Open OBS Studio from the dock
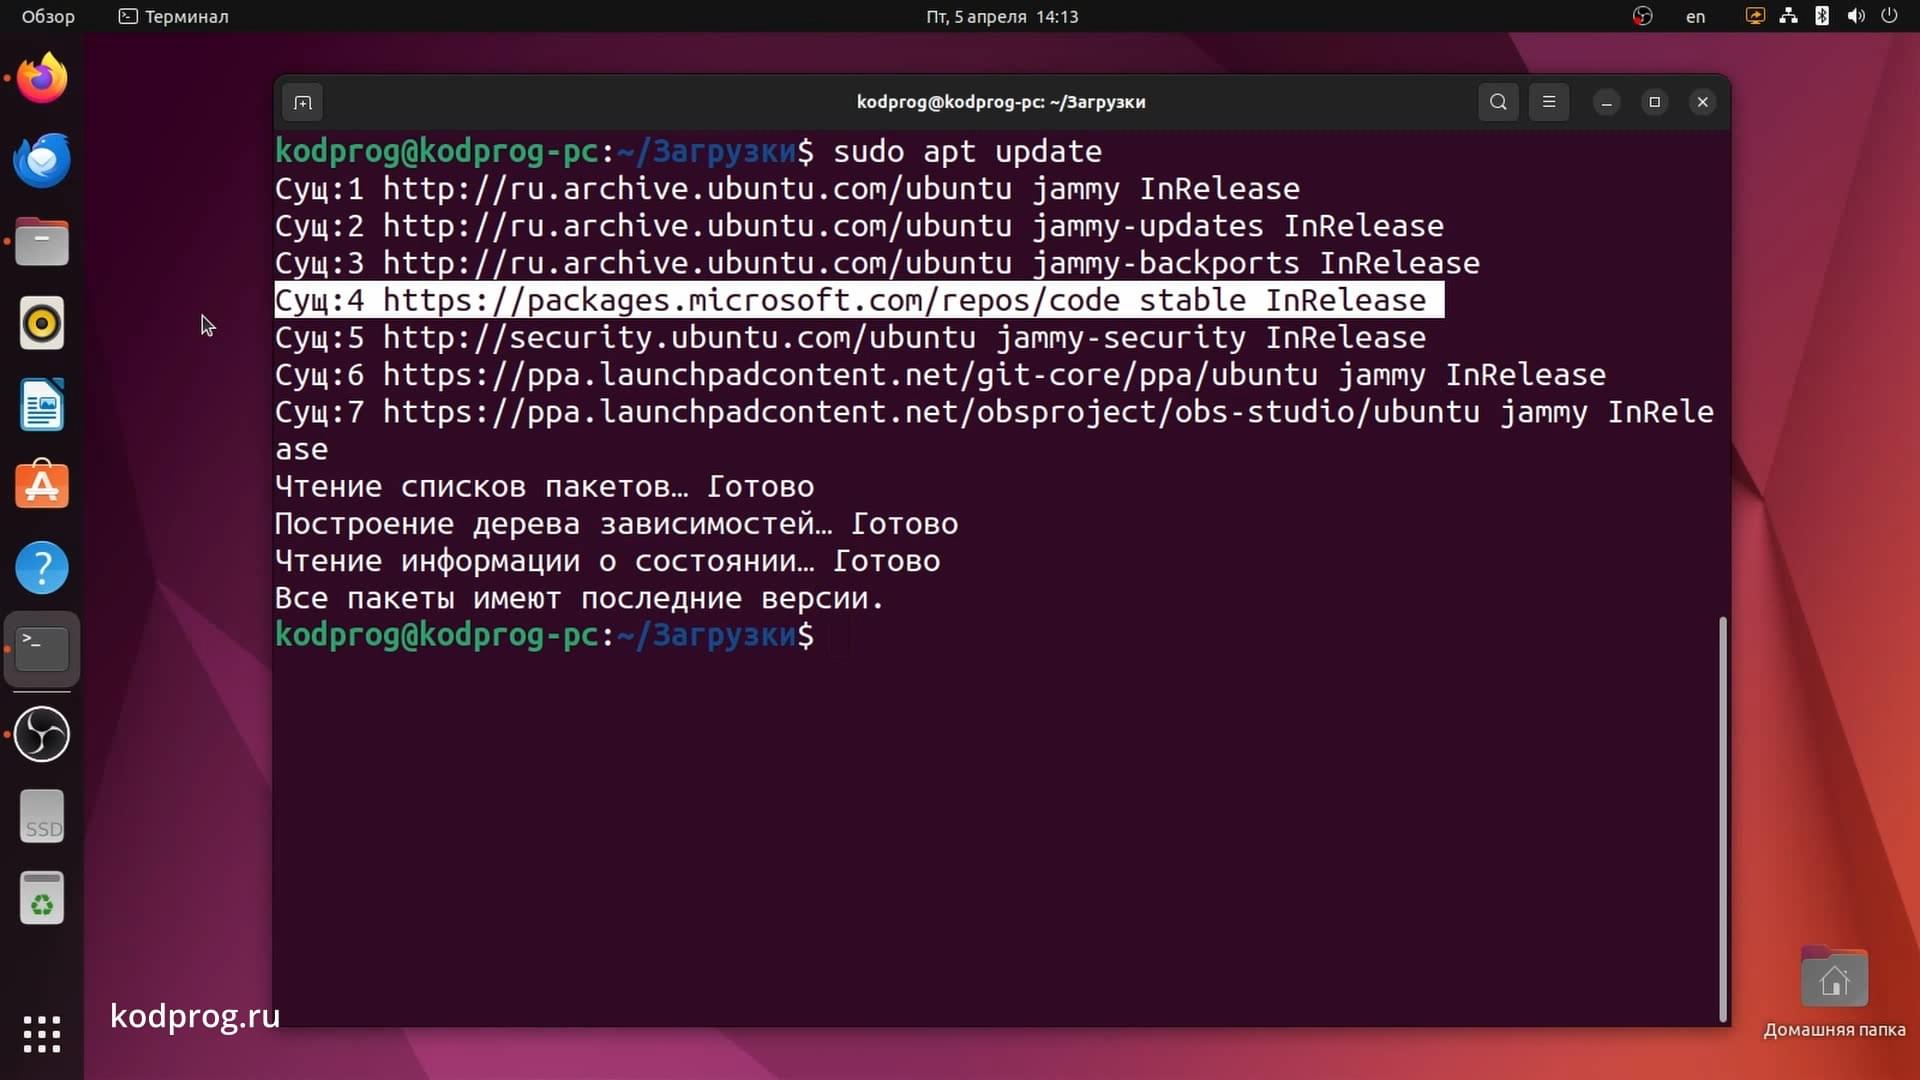 click(x=42, y=735)
